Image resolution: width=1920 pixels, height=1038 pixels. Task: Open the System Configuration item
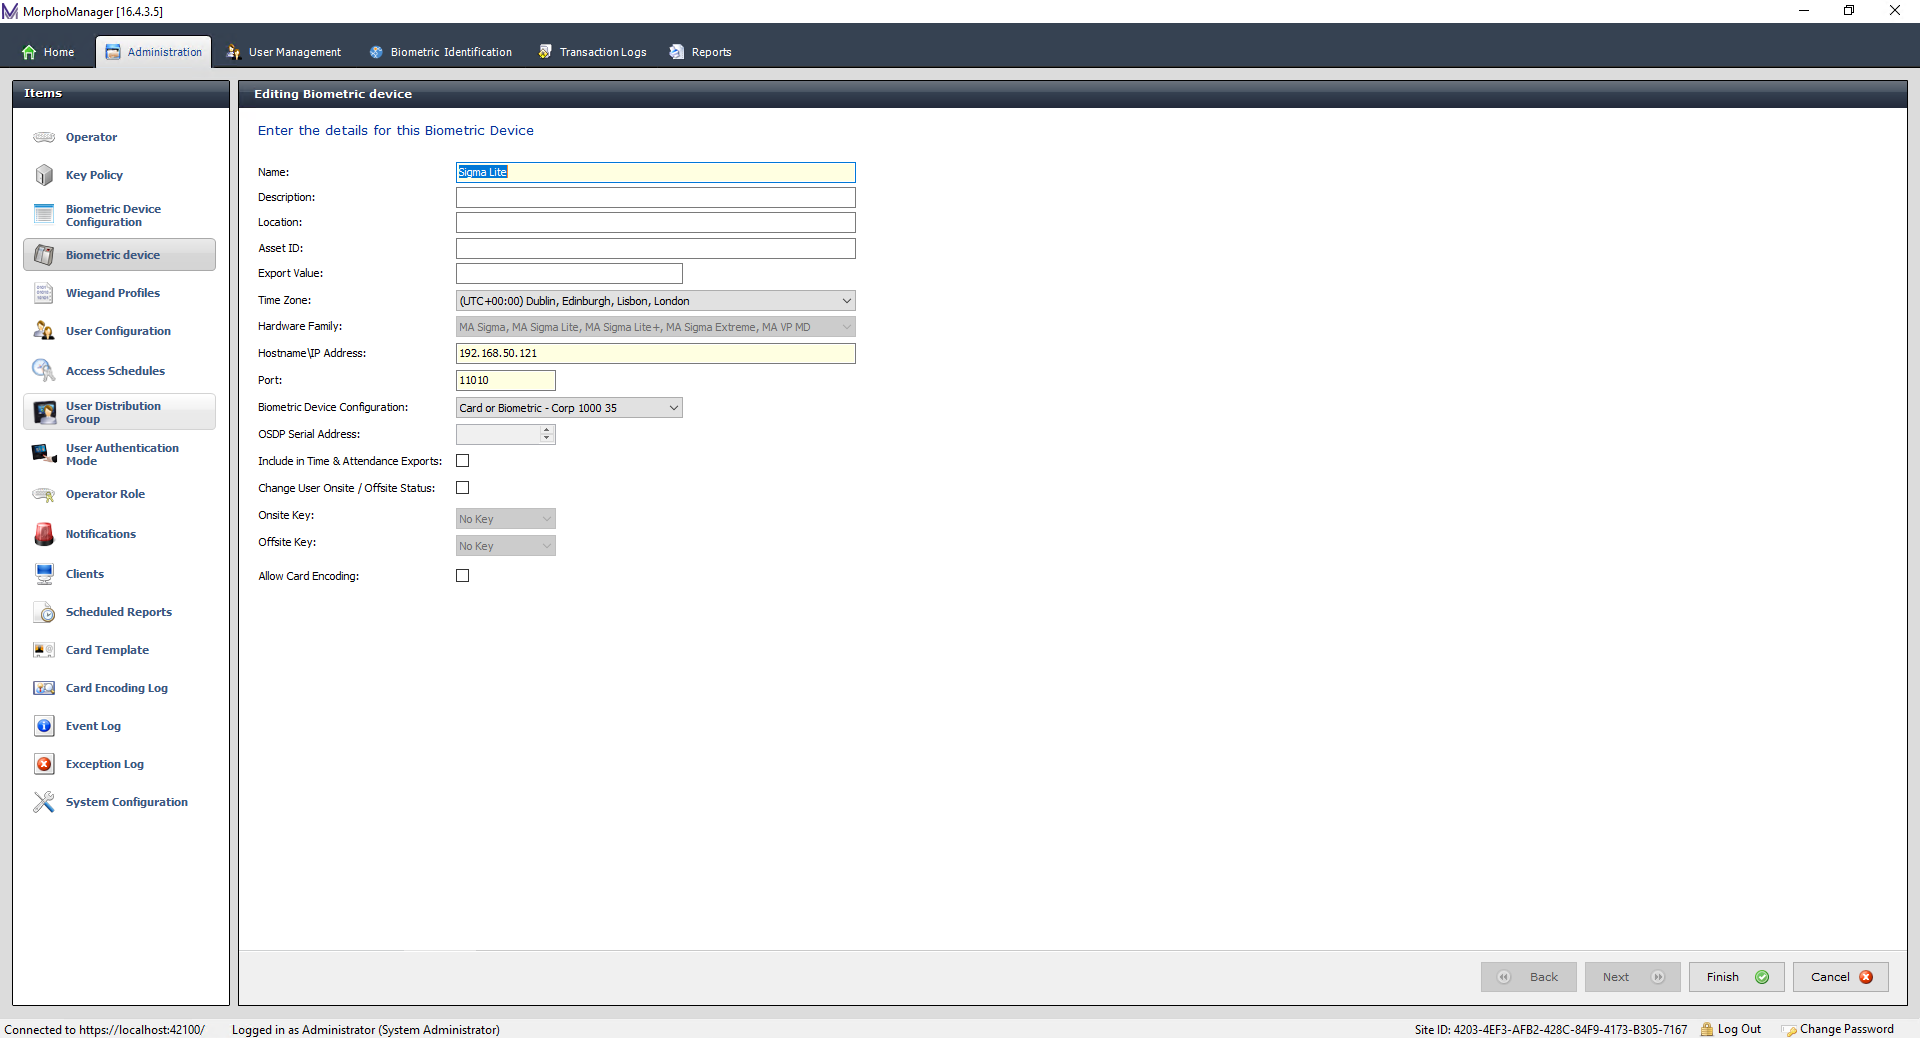[119, 802]
